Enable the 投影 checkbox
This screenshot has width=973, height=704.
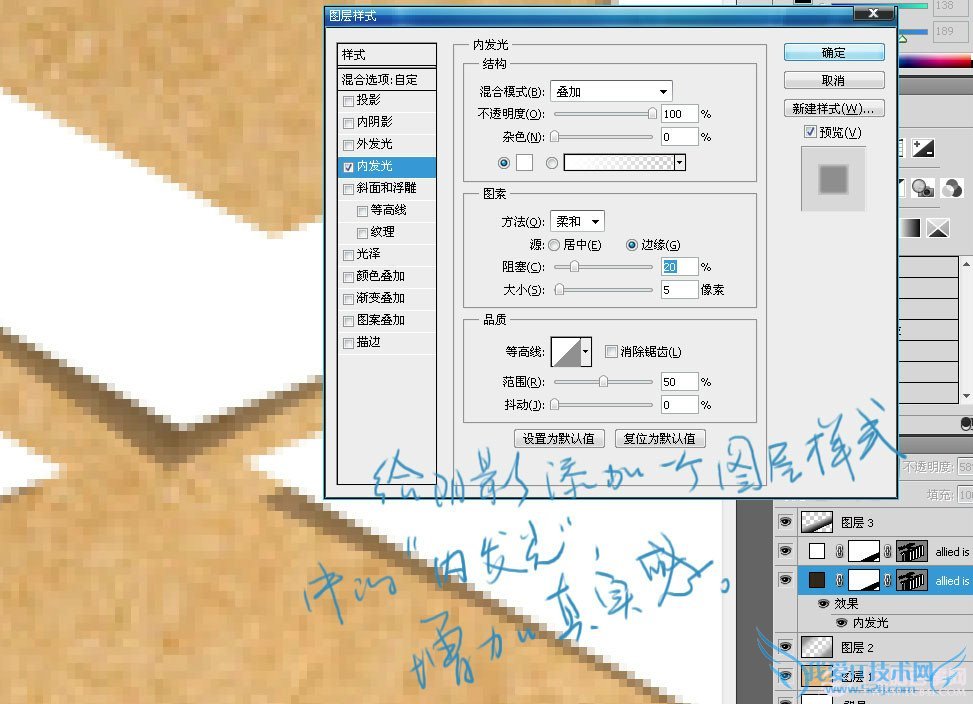(348, 100)
